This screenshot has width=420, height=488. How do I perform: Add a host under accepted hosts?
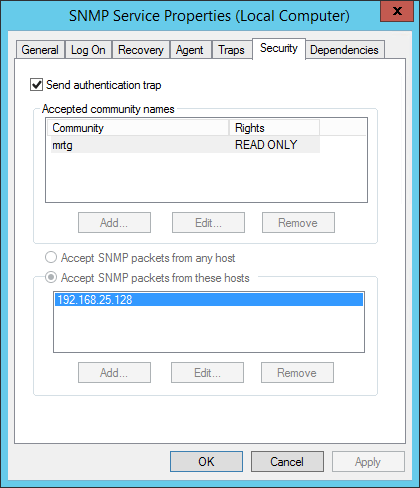114,372
